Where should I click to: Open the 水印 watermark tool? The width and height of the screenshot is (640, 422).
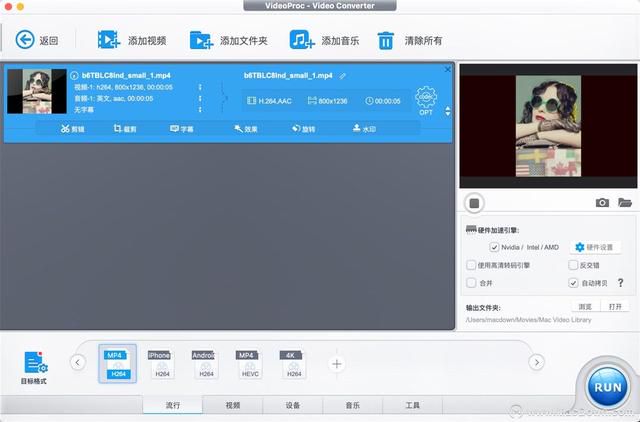(x=364, y=129)
